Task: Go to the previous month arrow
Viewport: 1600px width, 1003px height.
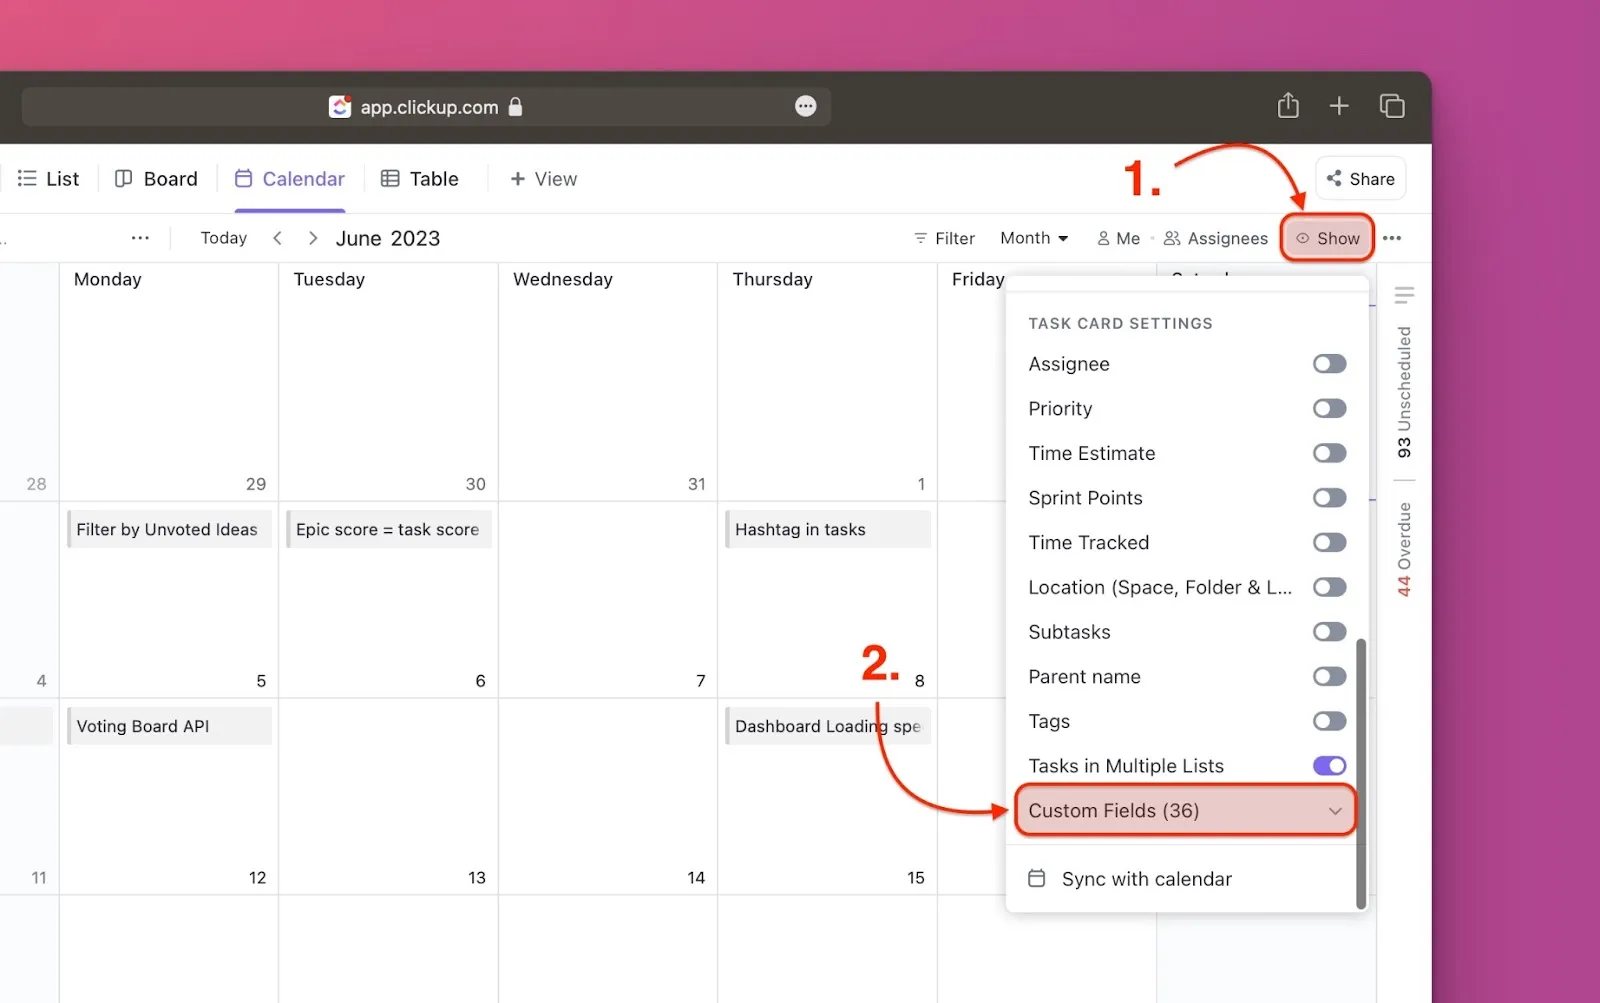Action: pyautogui.click(x=278, y=238)
